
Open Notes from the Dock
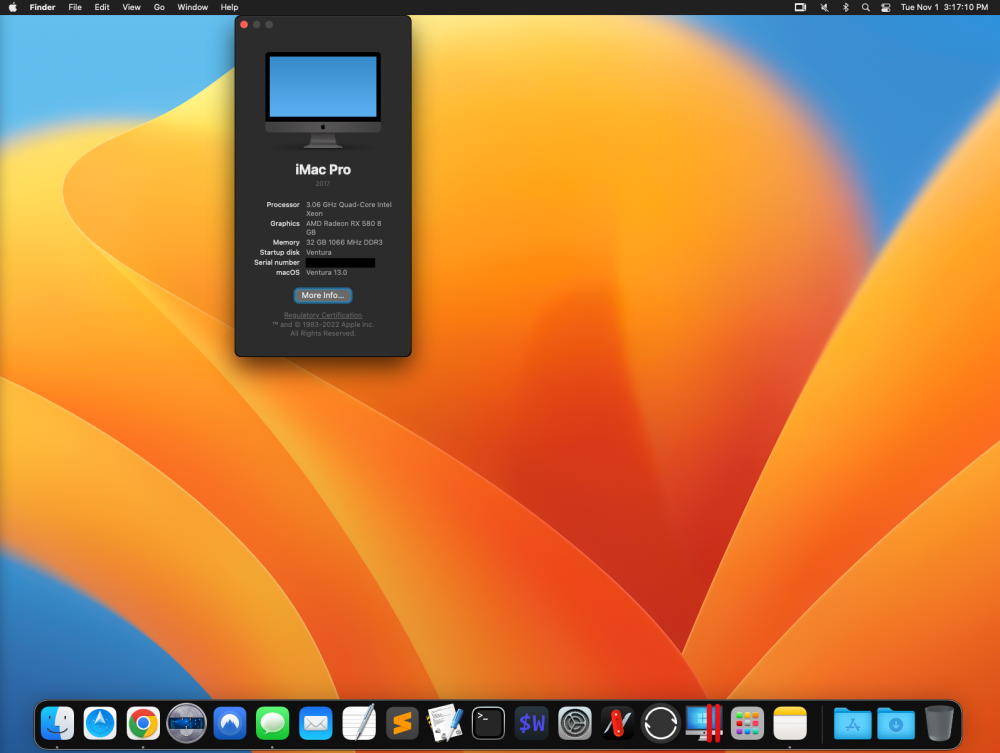tap(790, 723)
